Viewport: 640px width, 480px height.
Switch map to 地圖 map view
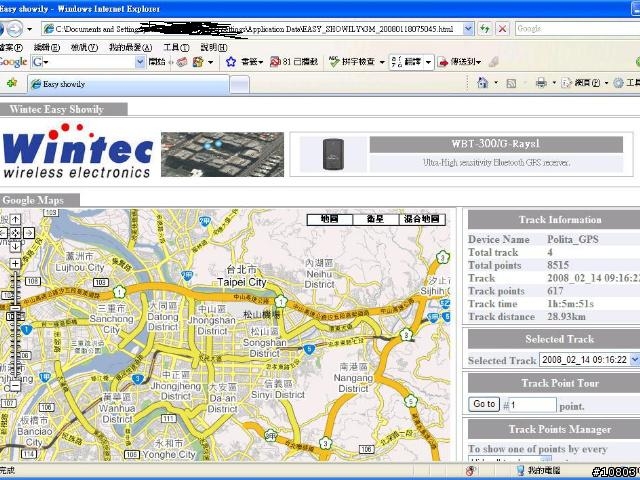coord(329,219)
